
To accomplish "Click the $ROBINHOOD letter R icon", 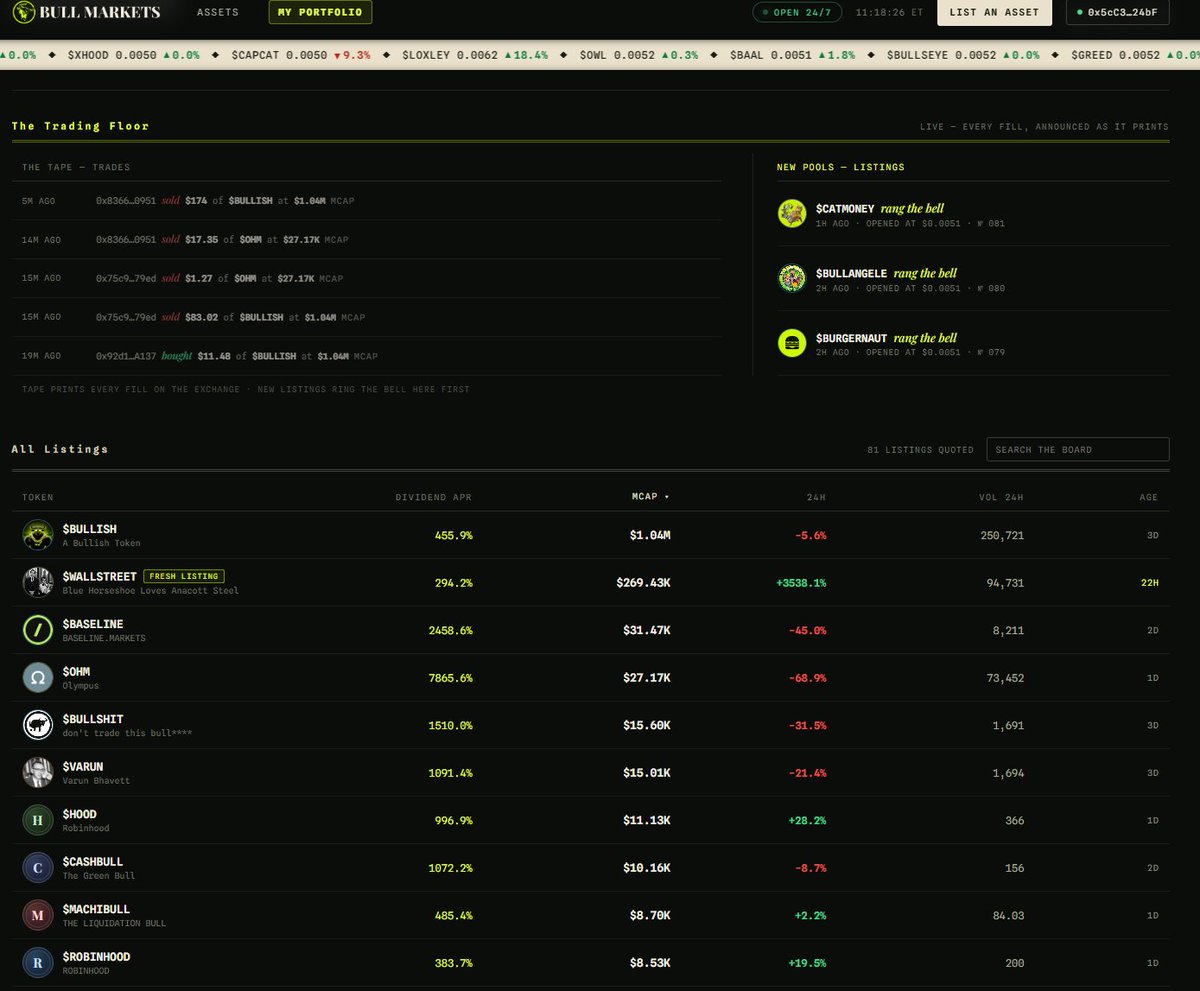I will tap(37, 962).
